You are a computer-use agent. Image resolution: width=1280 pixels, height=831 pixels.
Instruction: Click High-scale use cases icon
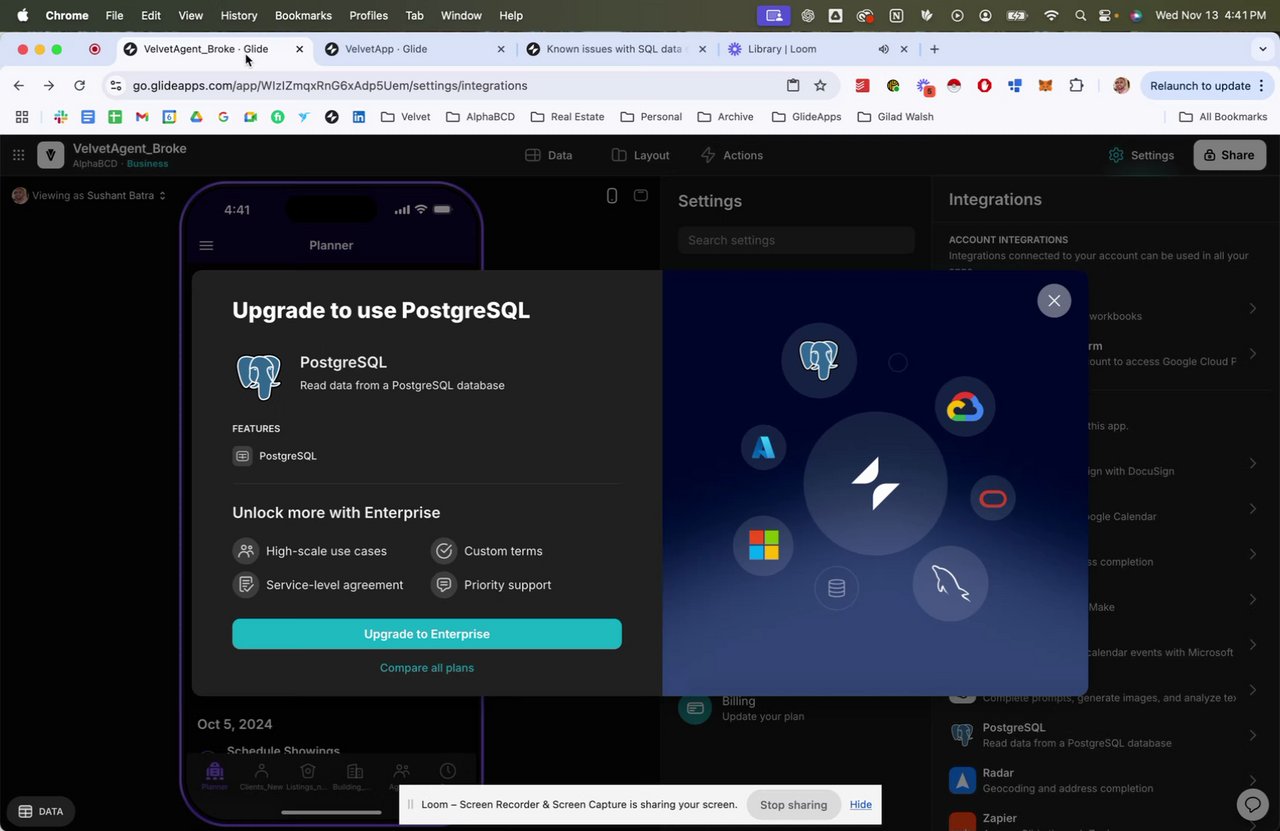pyautogui.click(x=245, y=551)
